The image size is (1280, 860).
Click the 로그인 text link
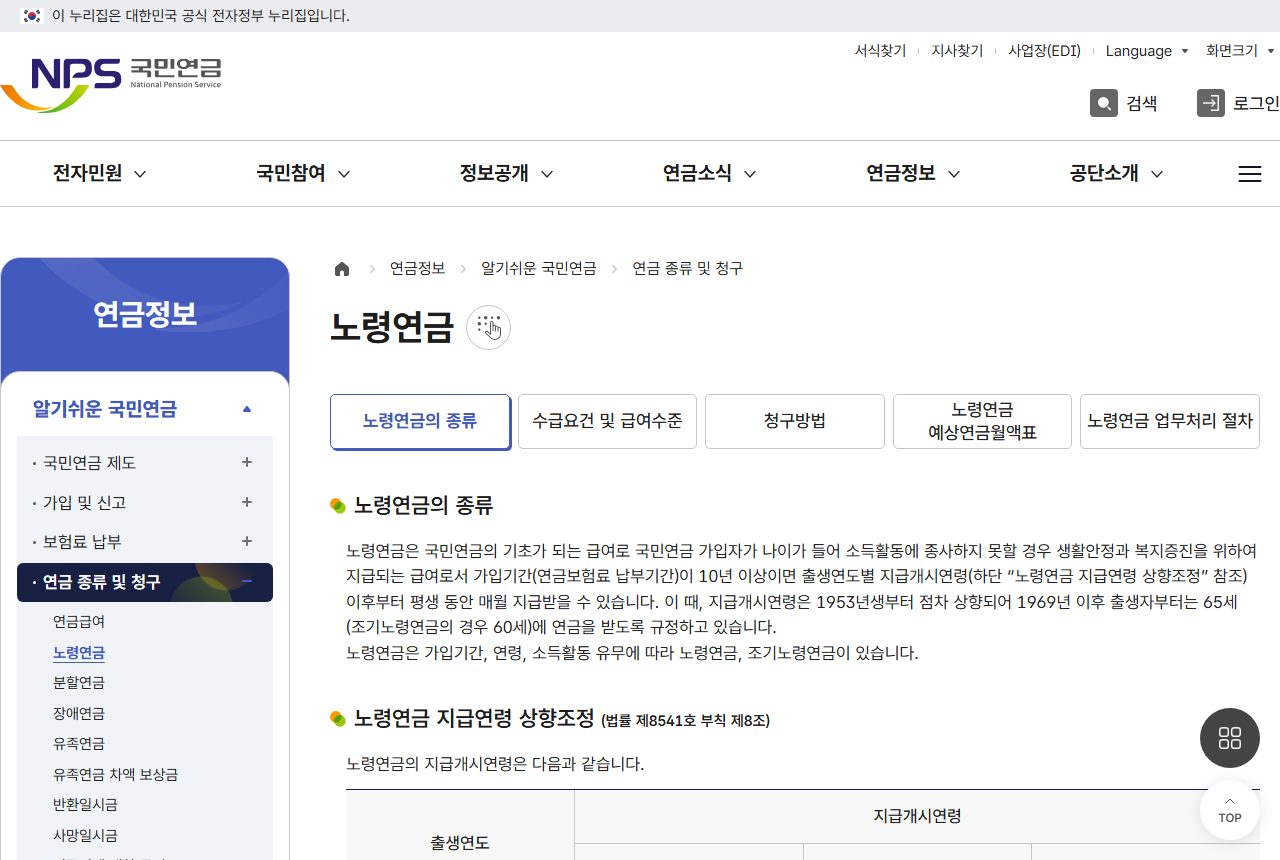pos(1256,103)
